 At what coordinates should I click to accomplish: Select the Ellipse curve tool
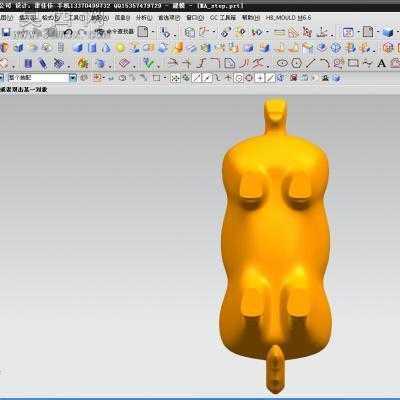tap(282, 63)
